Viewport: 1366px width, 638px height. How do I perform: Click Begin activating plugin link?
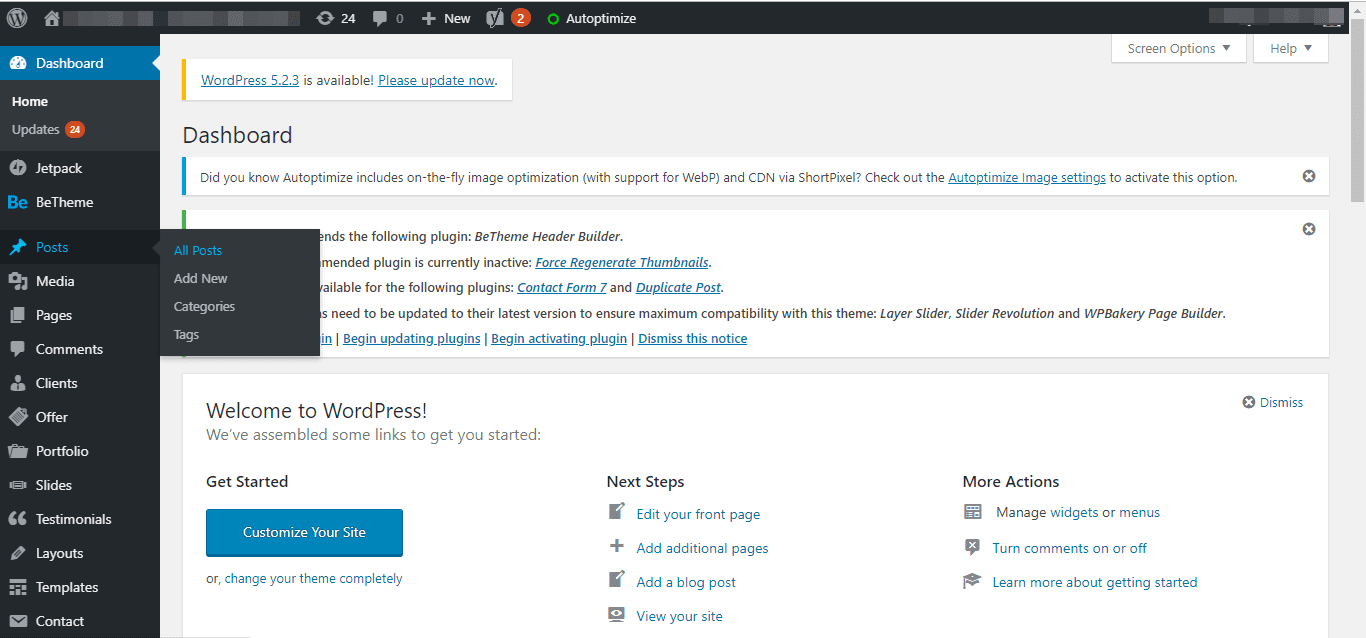pos(559,338)
